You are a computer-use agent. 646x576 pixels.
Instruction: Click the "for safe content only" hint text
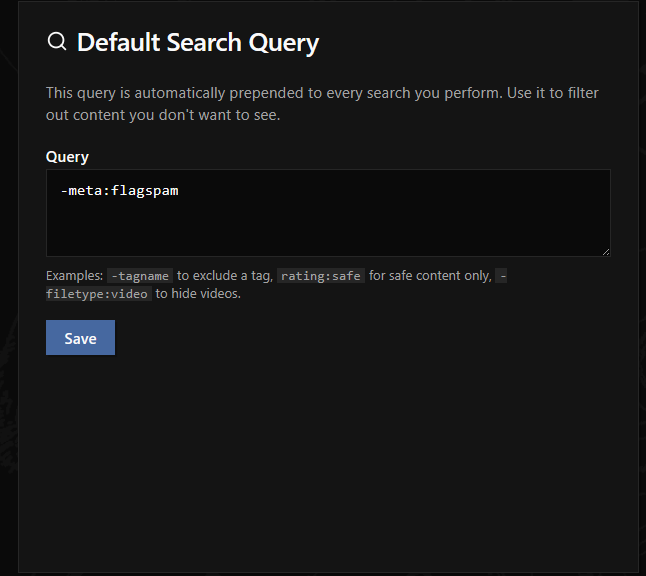click(430, 276)
